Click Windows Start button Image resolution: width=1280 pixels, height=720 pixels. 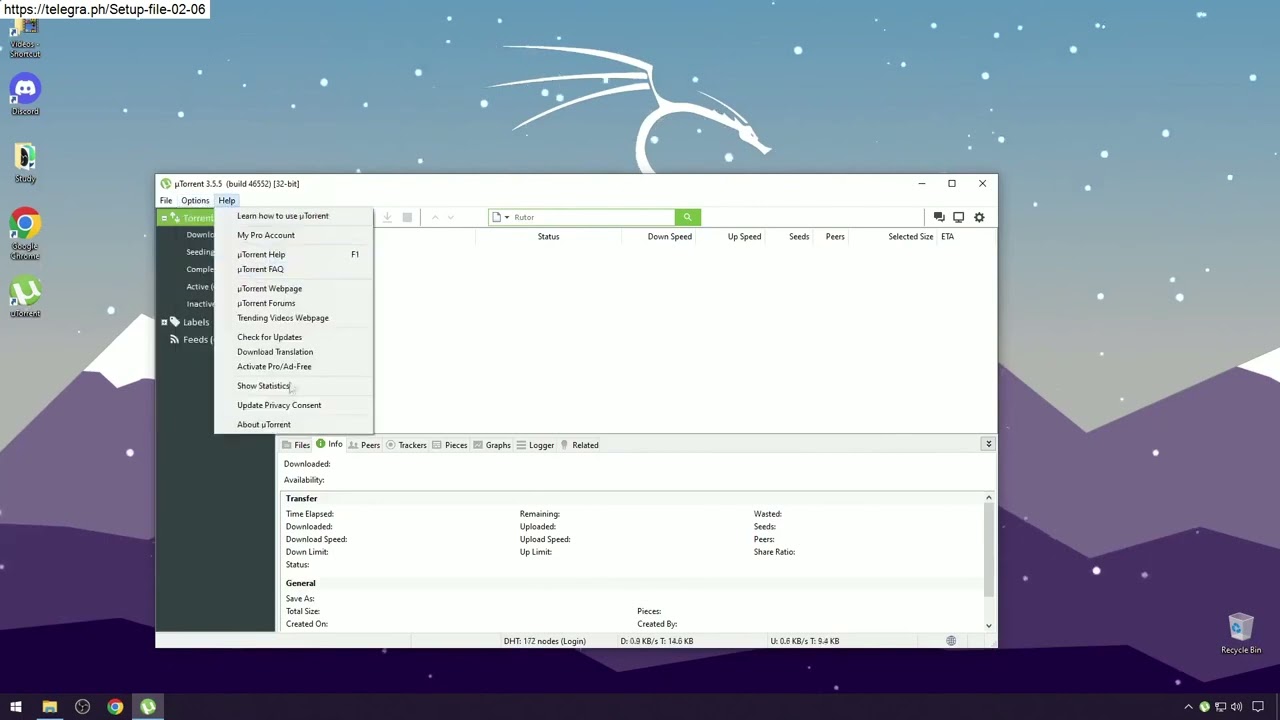click(16, 707)
